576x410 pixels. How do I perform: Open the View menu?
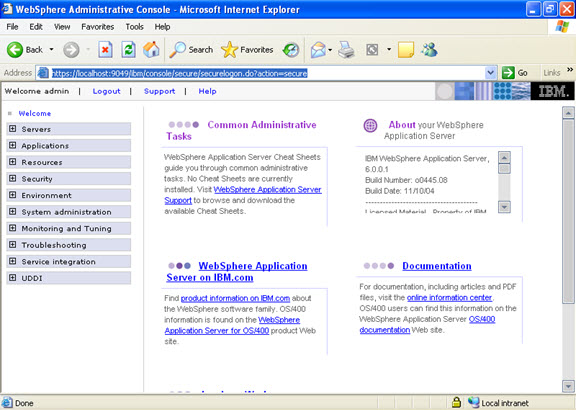pyautogui.click(x=62, y=27)
